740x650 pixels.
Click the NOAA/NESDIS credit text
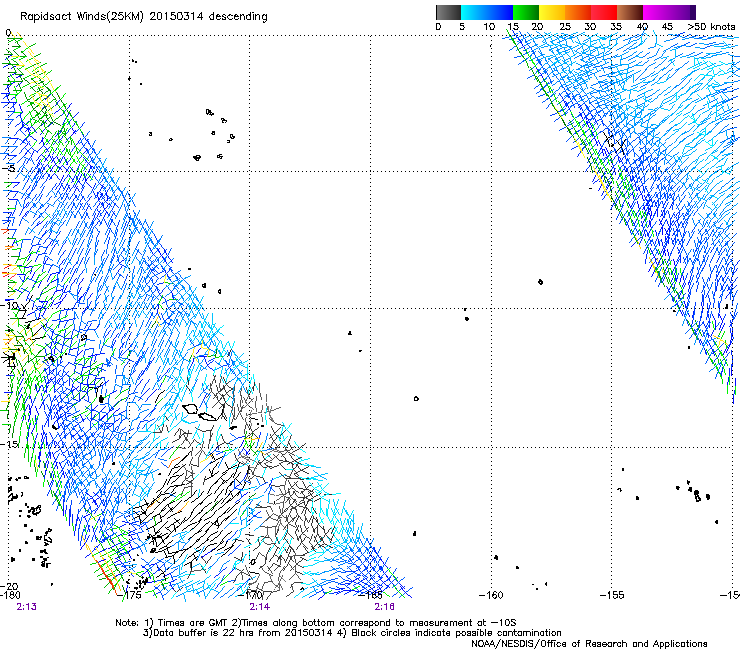pos(589,644)
